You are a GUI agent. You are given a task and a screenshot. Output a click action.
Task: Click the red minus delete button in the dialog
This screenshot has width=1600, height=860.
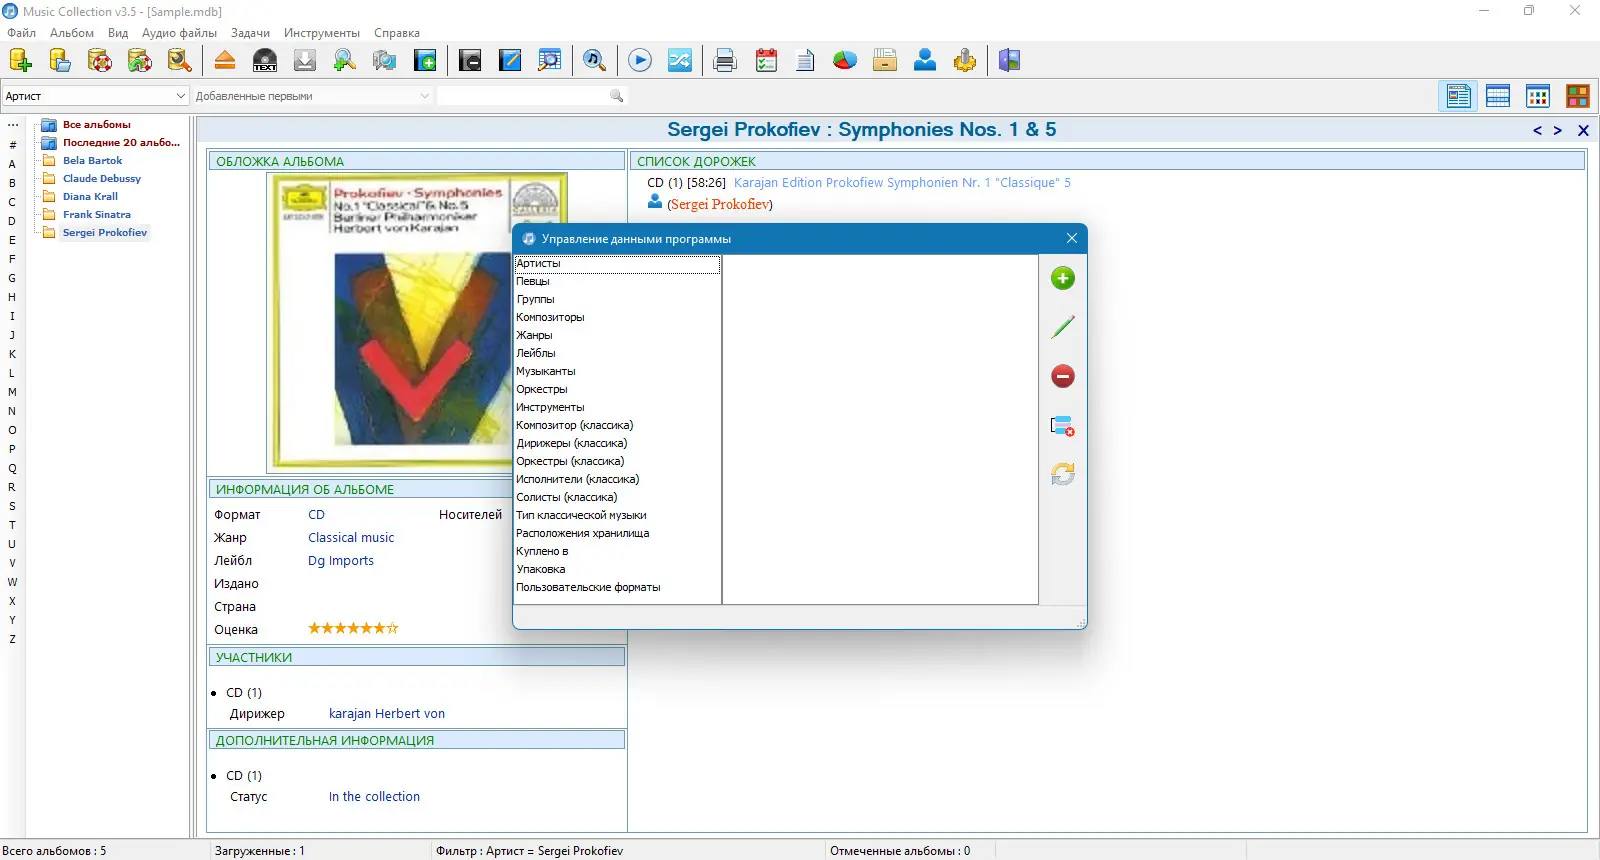tap(1063, 376)
